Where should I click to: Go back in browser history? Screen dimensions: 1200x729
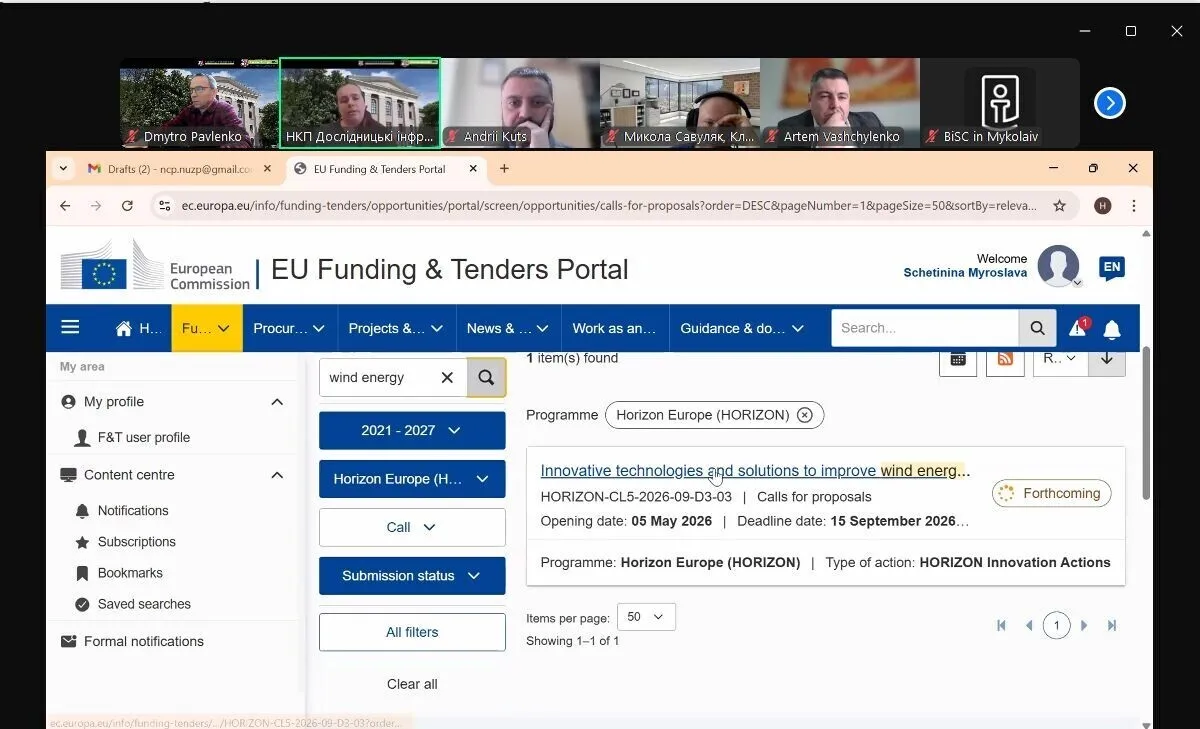click(x=65, y=206)
